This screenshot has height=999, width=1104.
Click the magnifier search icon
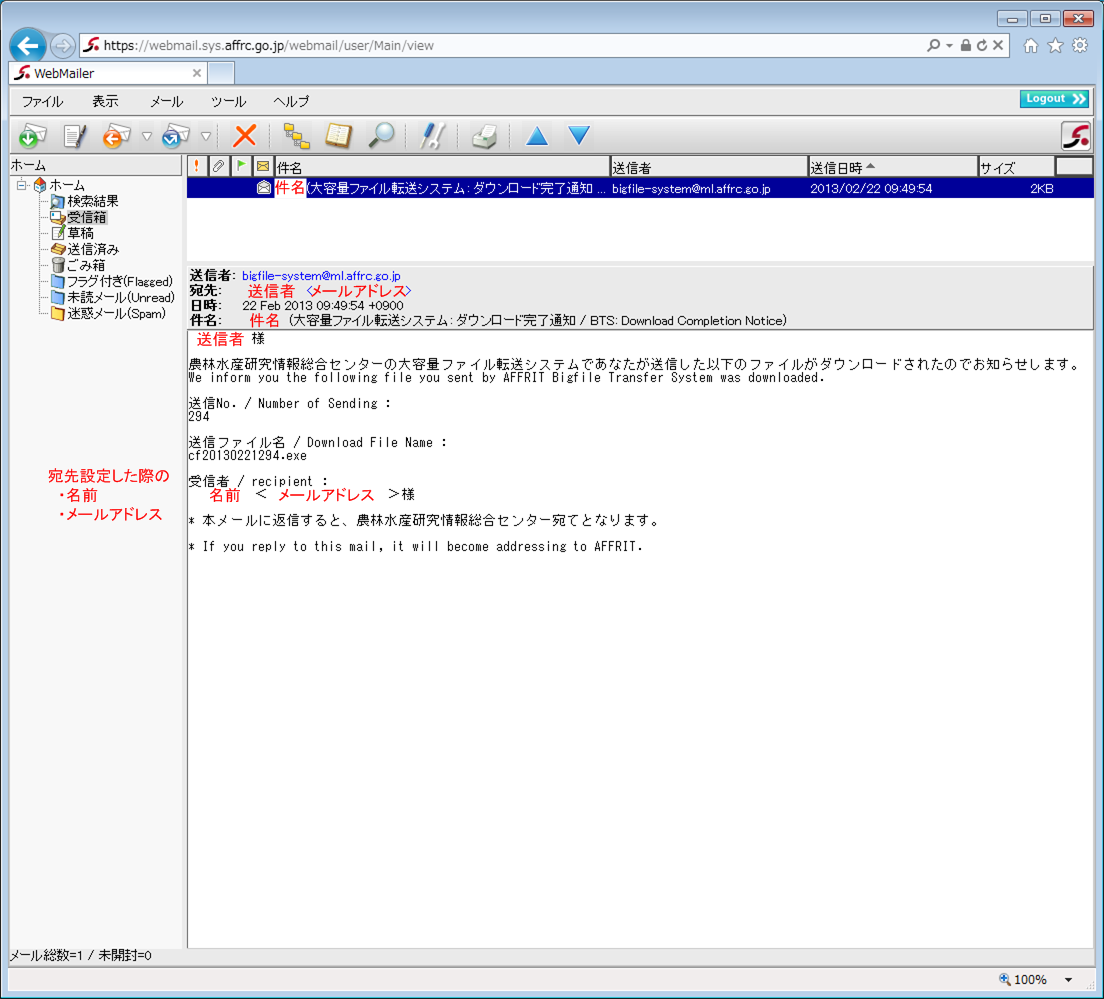[x=381, y=136]
